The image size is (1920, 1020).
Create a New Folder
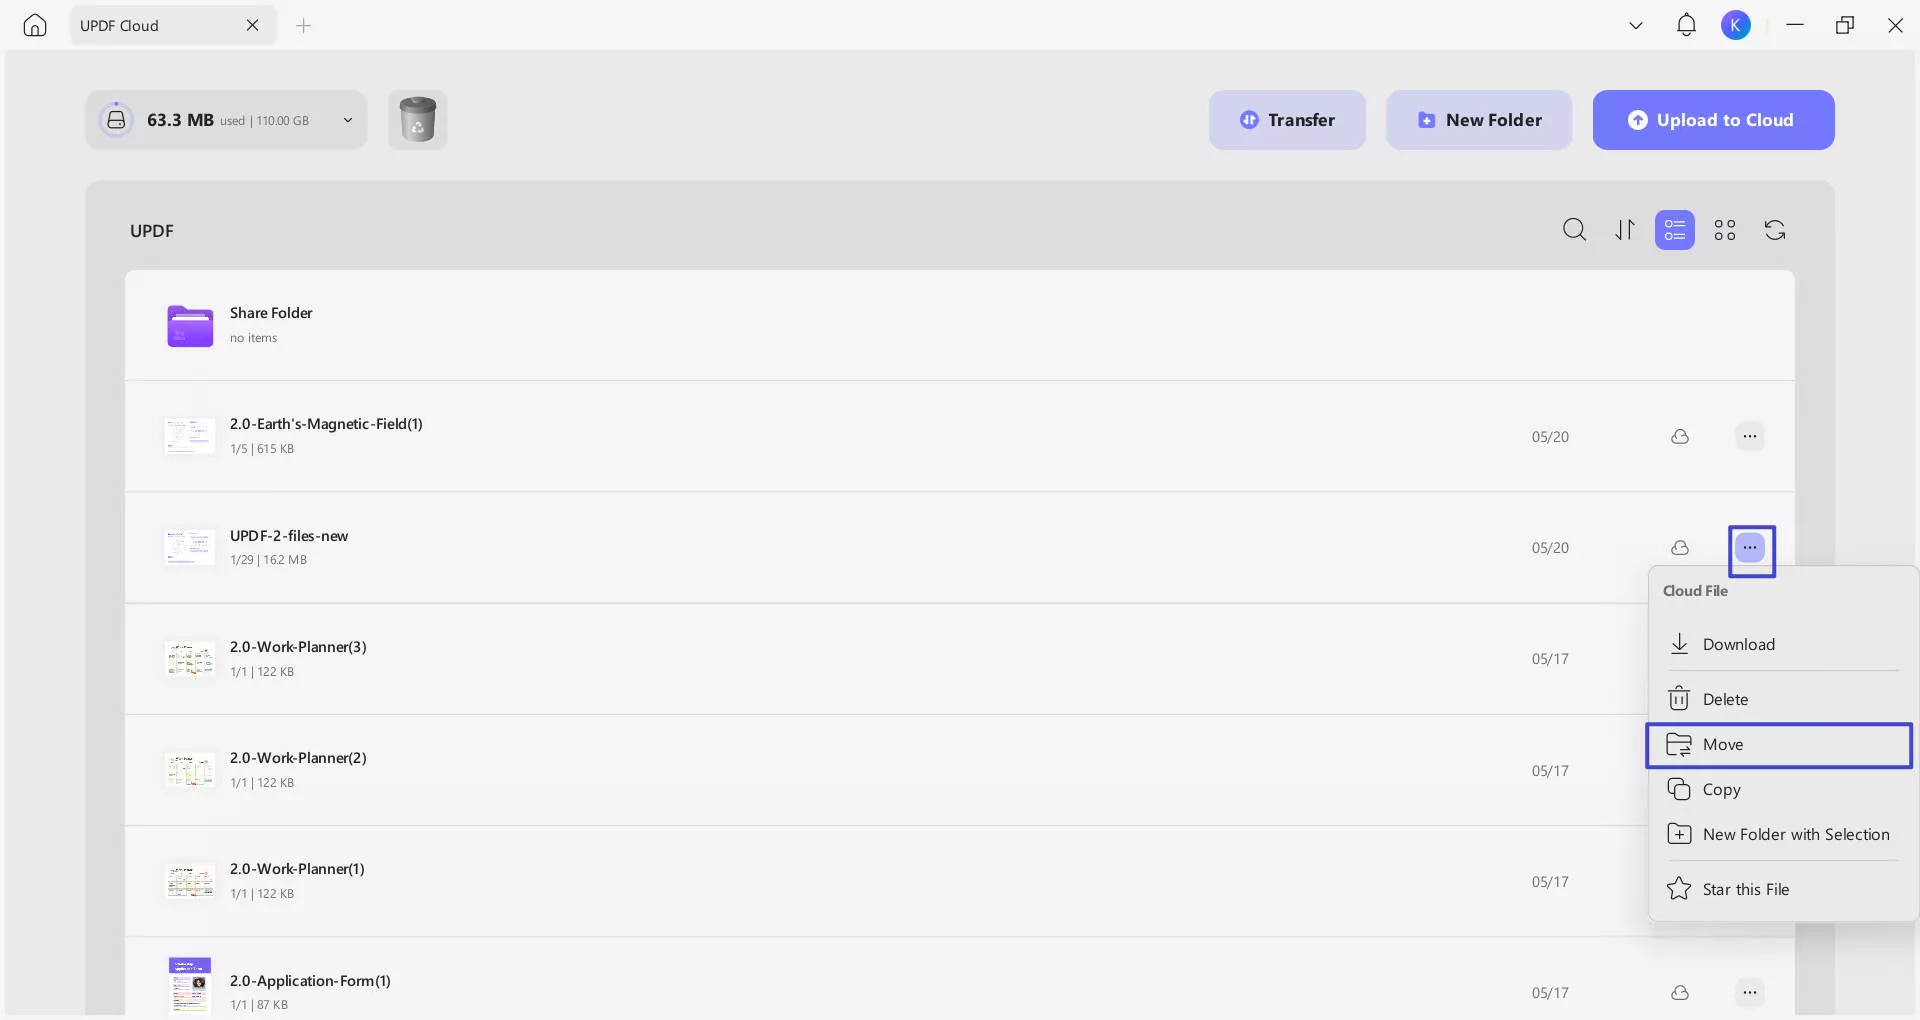(1479, 120)
